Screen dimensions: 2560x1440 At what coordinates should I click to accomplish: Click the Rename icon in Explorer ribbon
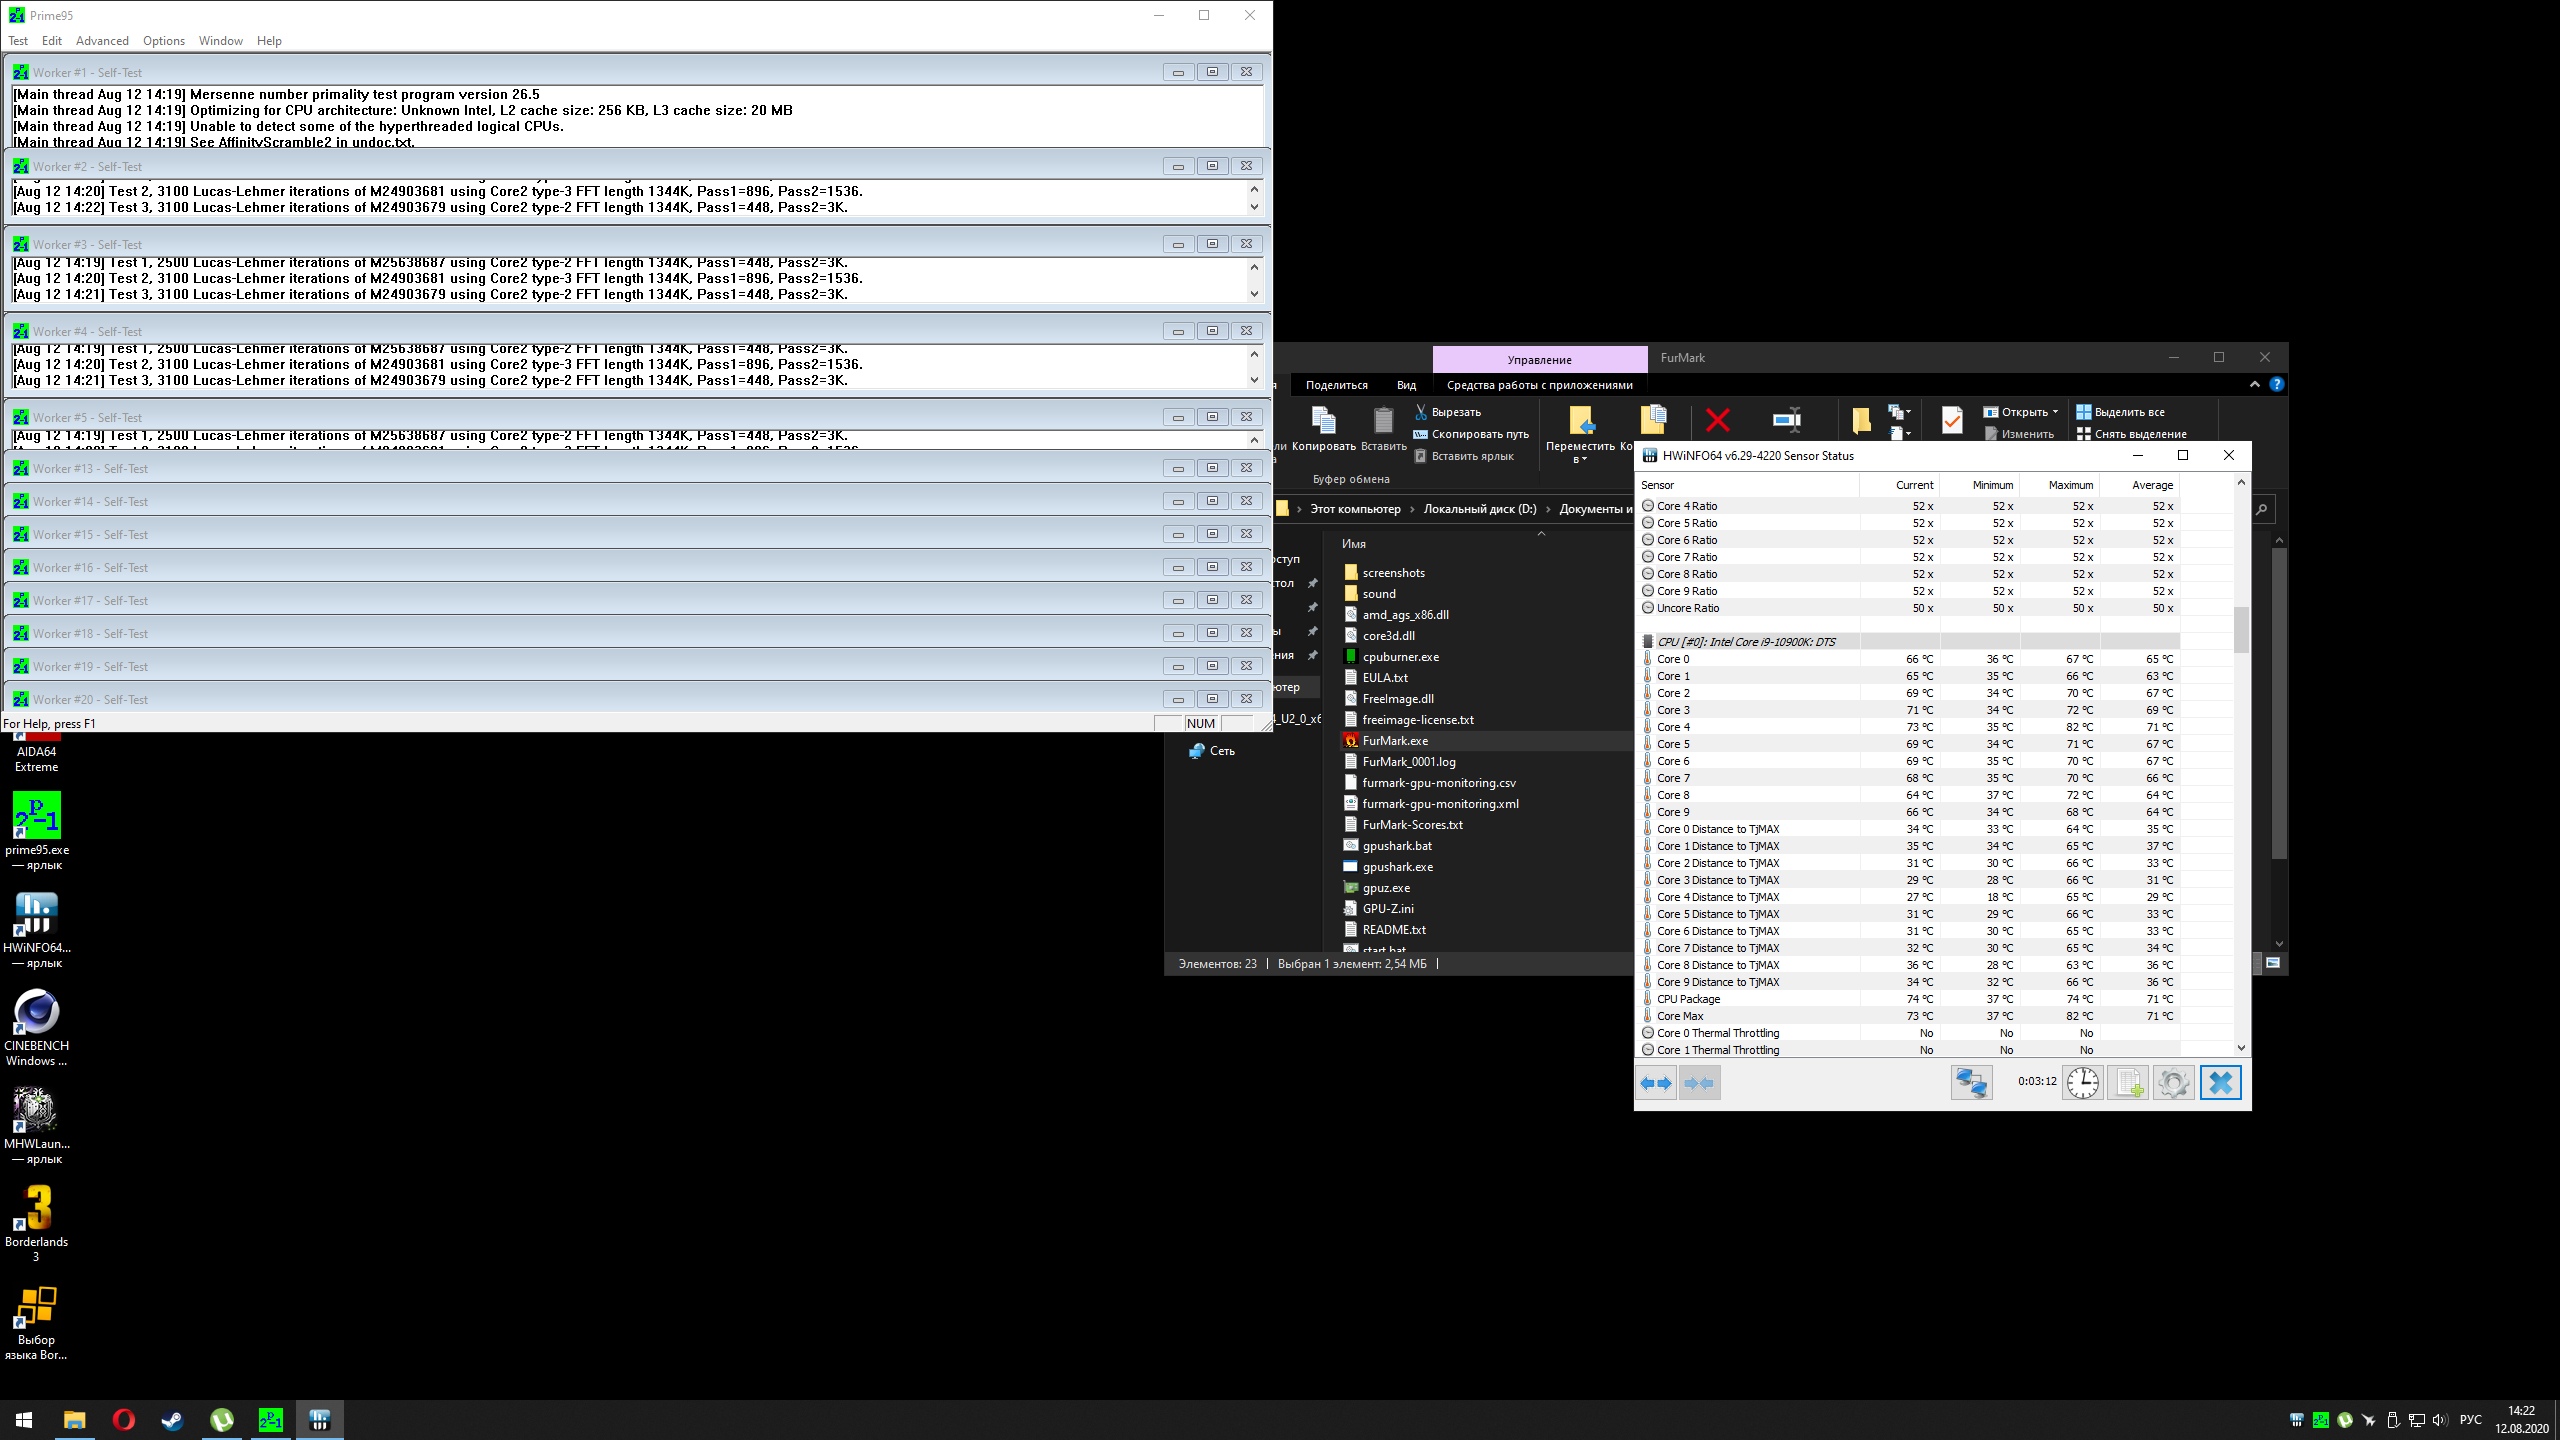[1786, 420]
